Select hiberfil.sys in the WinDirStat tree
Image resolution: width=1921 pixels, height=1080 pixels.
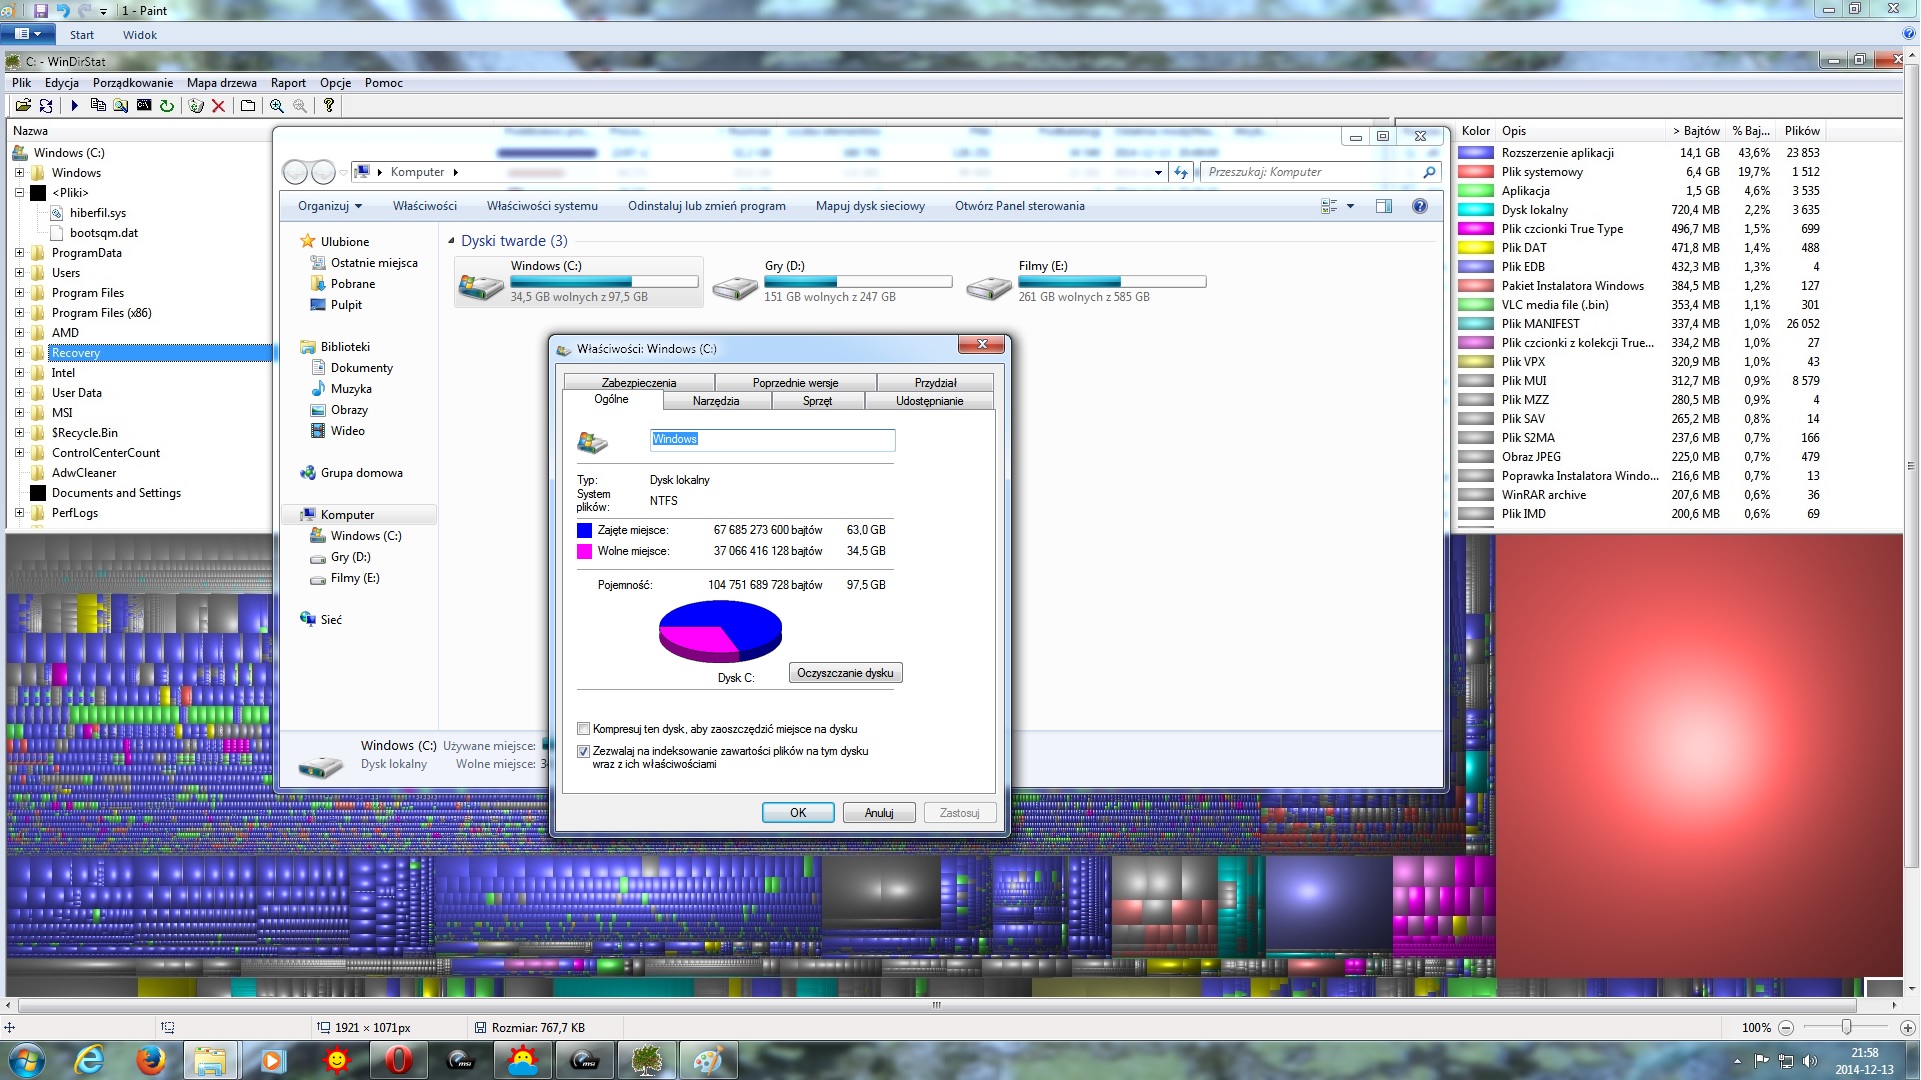[98, 213]
